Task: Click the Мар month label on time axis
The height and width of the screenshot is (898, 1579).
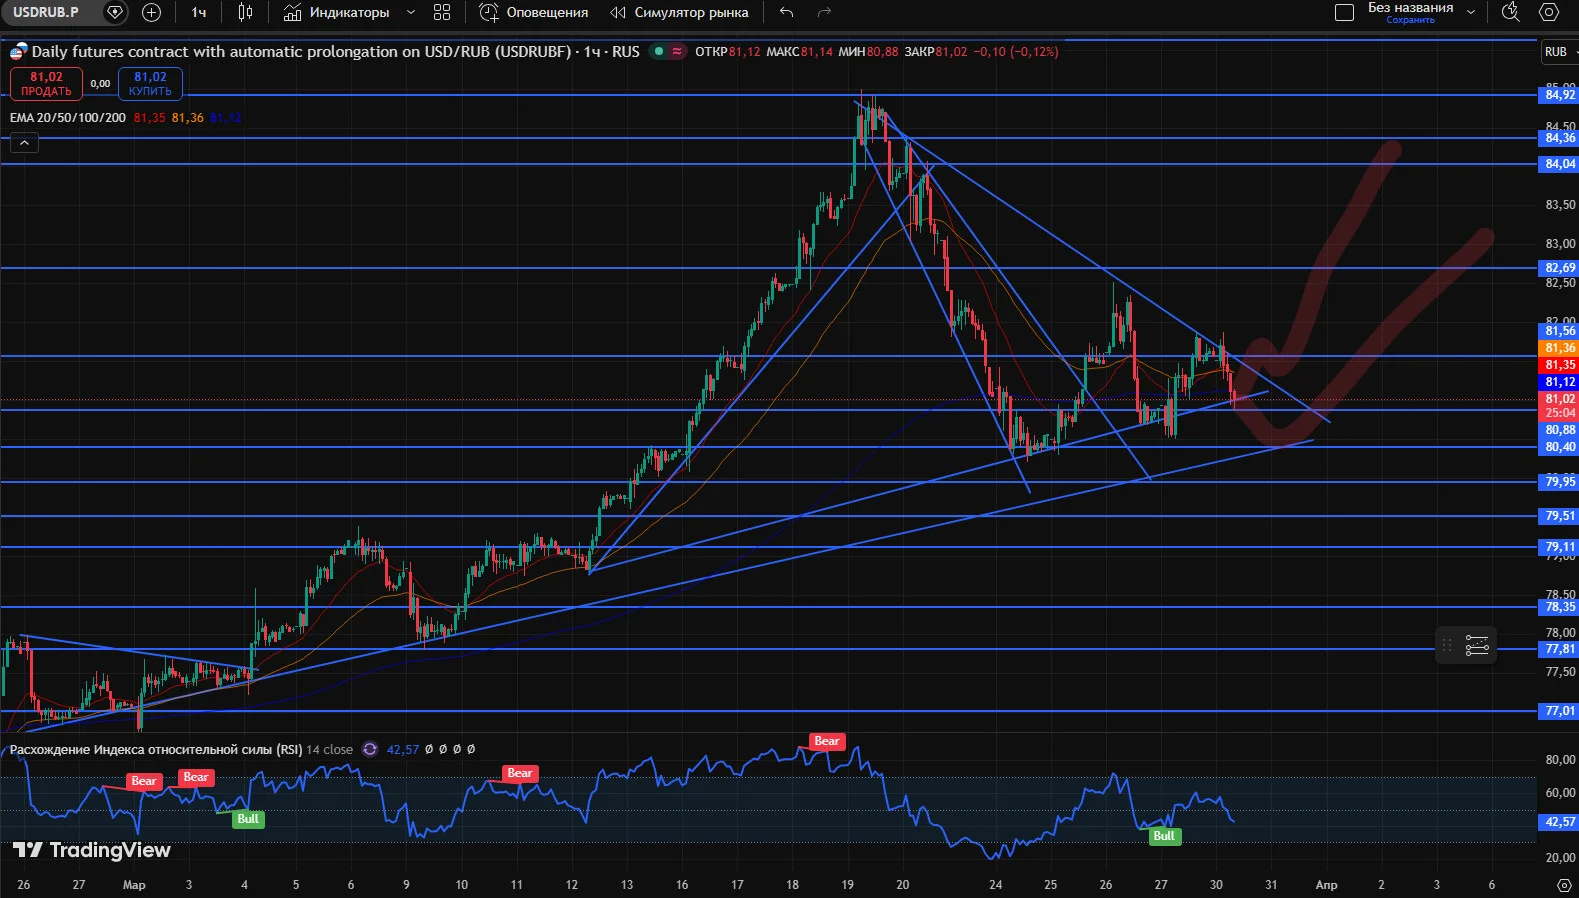Action: pyautogui.click(x=134, y=885)
